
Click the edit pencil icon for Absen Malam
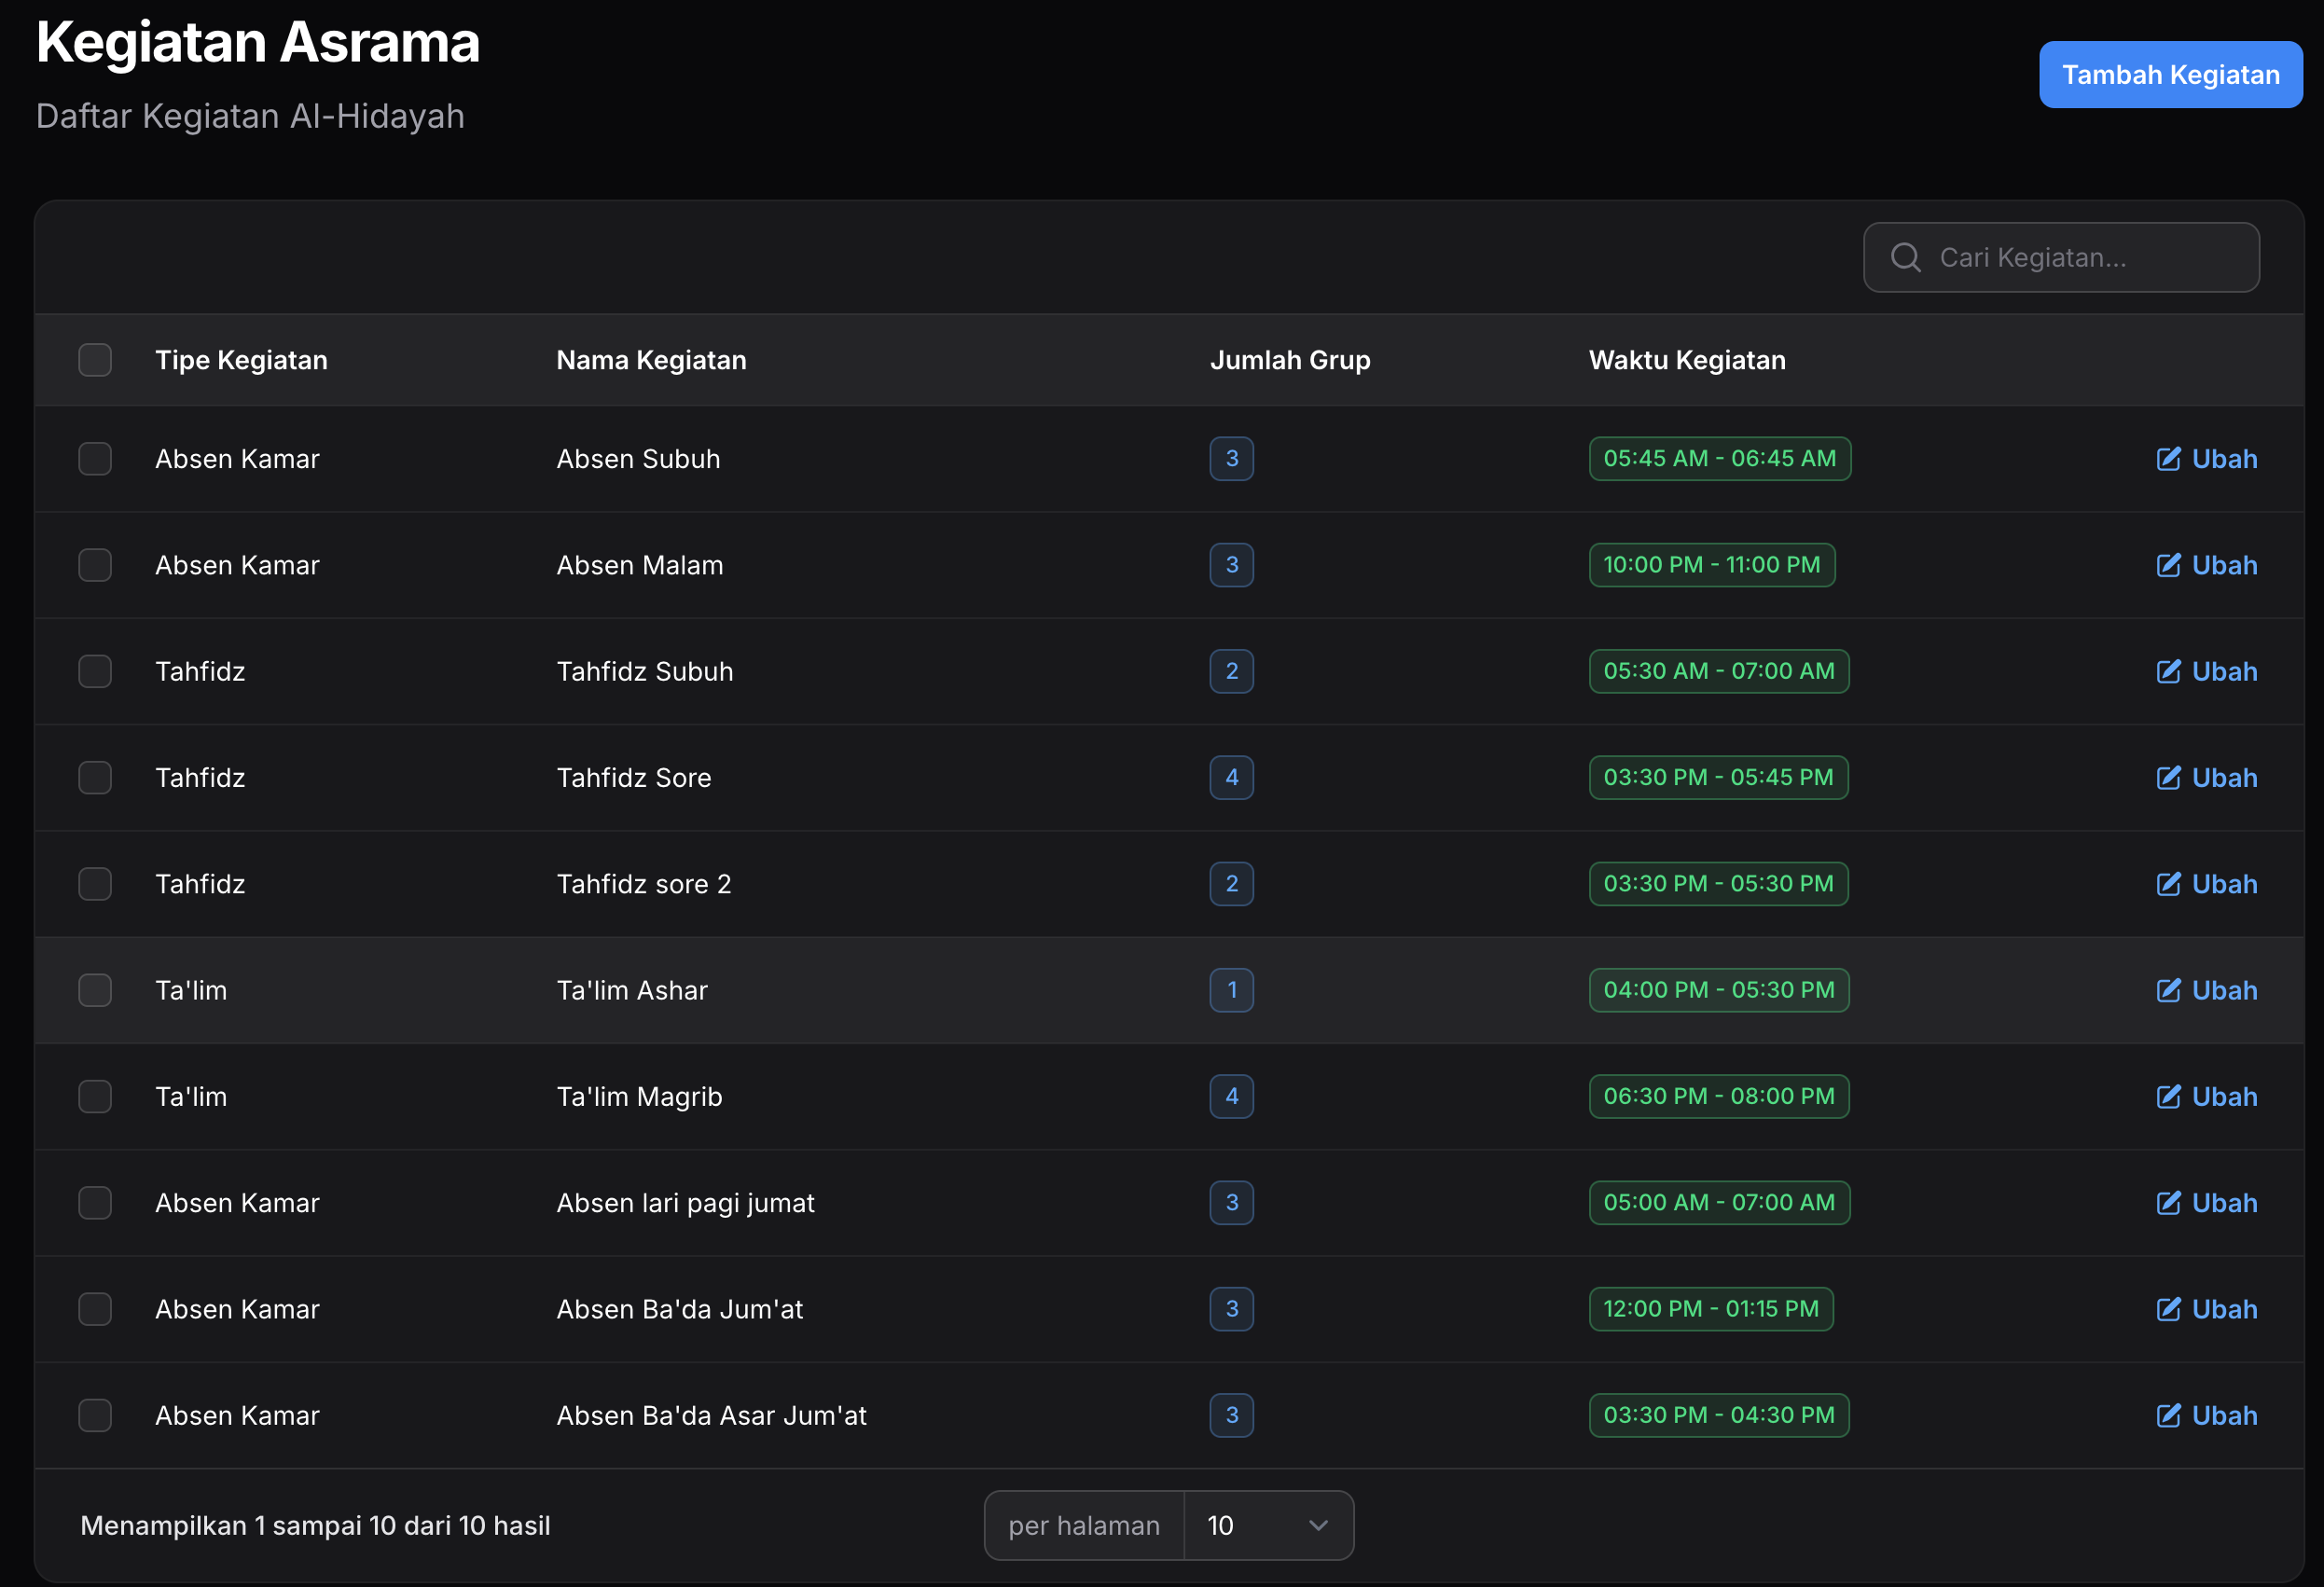click(x=2168, y=565)
